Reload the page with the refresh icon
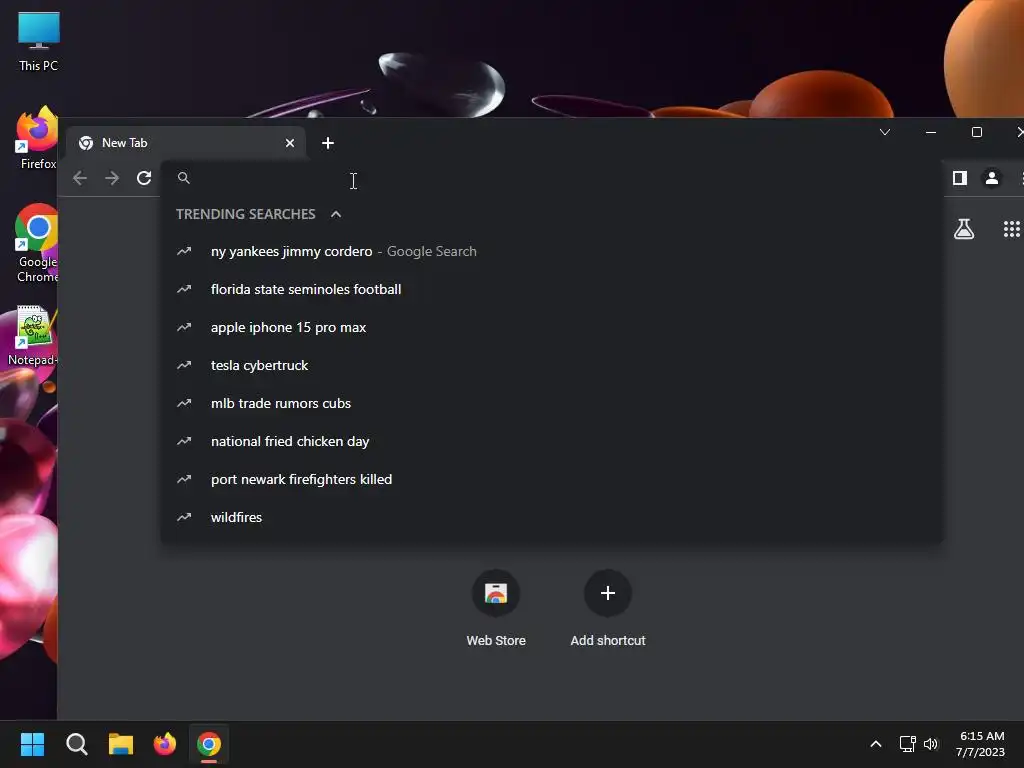Image resolution: width=1024 pixels, height=768 pixels. point(144,178)
